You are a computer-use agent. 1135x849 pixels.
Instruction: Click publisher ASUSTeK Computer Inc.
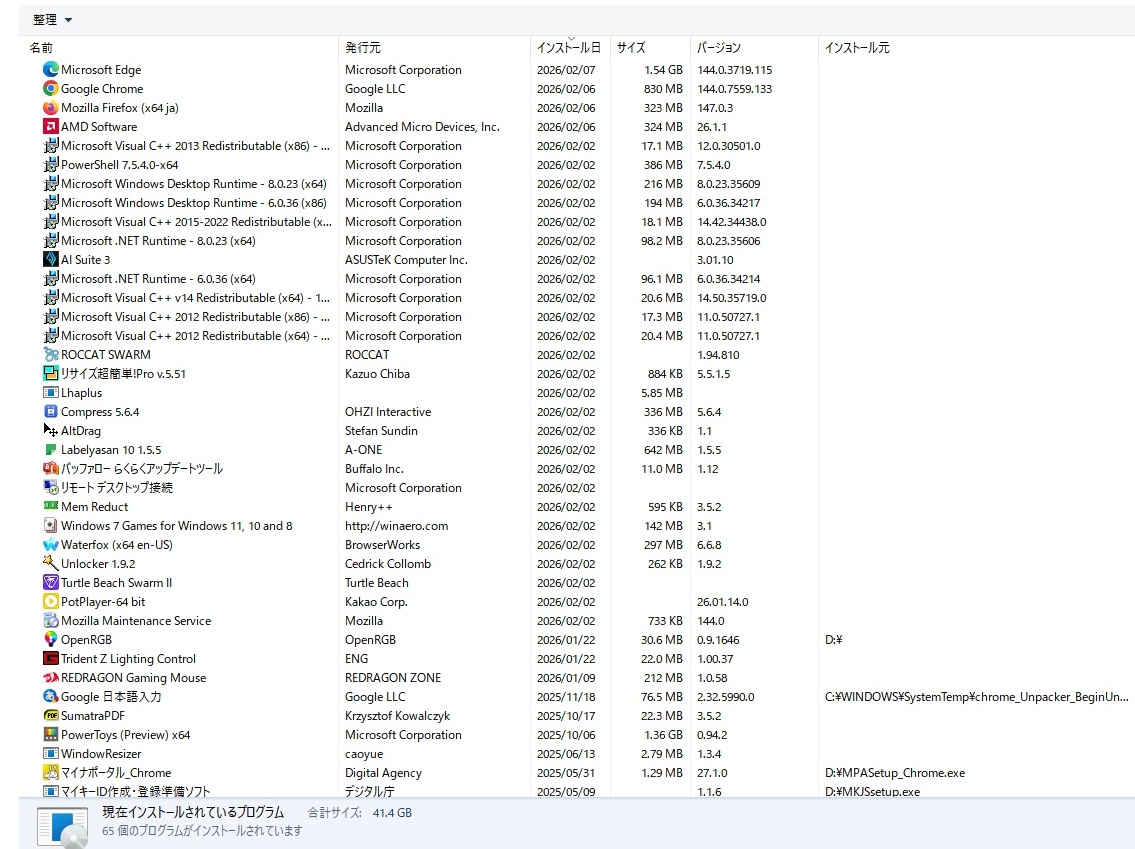(406, 259)
